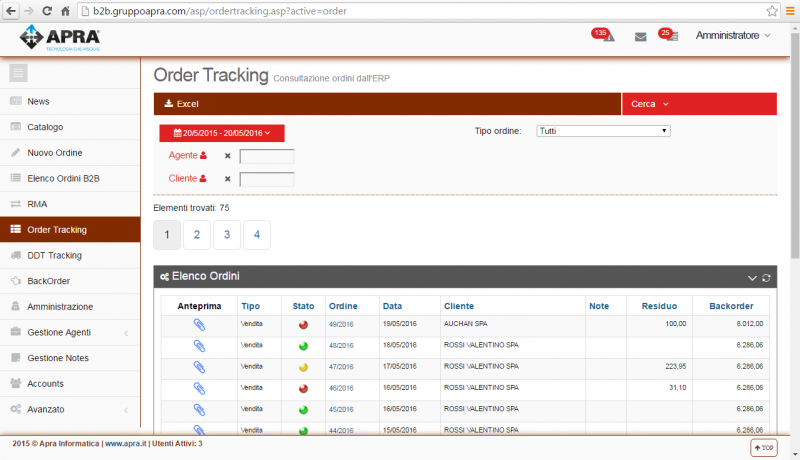The width and height of the screenshot is (800, 460).
Task: Open Elenco Ordini B2B in sidebar
Action: click(x=70, y=178)
